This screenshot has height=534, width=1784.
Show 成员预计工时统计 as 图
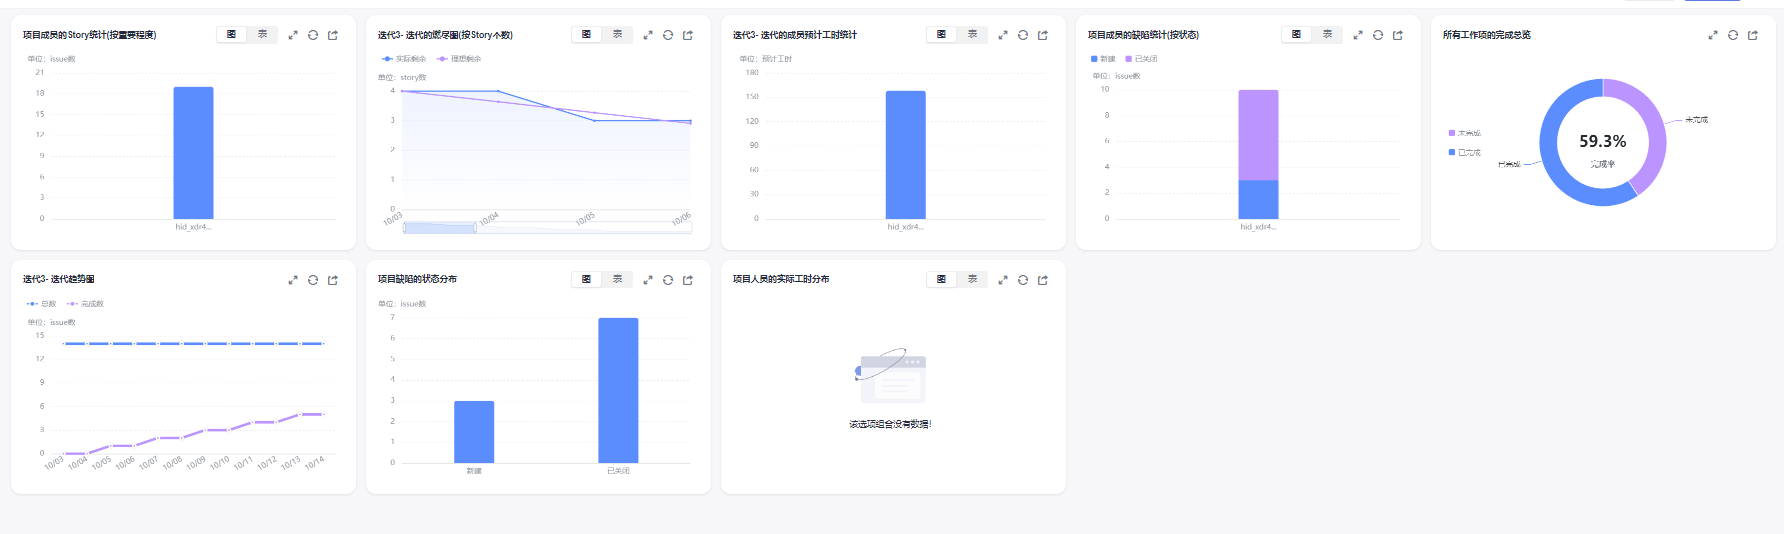click(942, 35)
